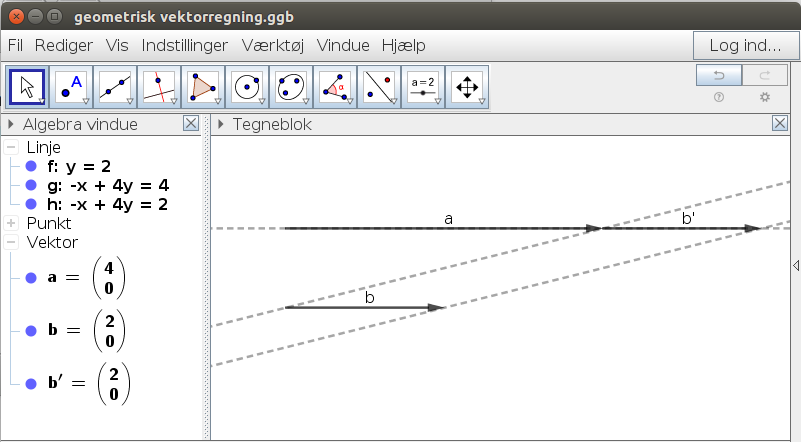Open the settings gear icon
Screen dimensions: 801x442
pos(765,97)
